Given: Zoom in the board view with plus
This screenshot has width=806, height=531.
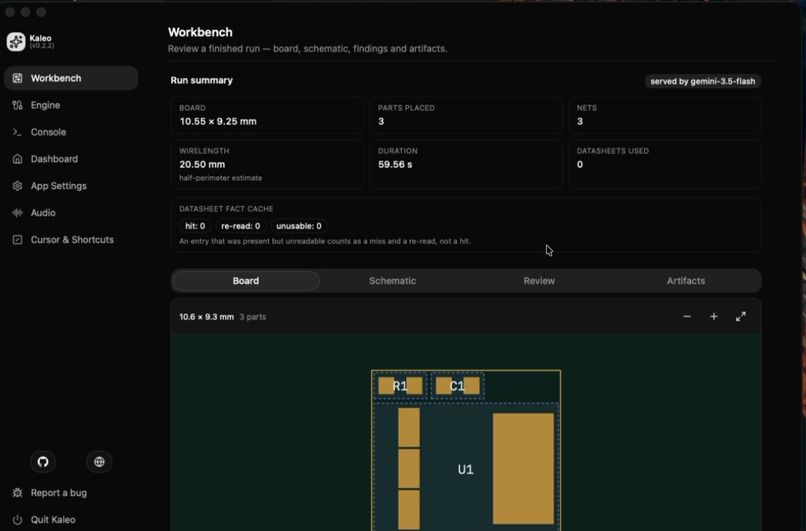Looking at the screenshot, I should (713, 317).
